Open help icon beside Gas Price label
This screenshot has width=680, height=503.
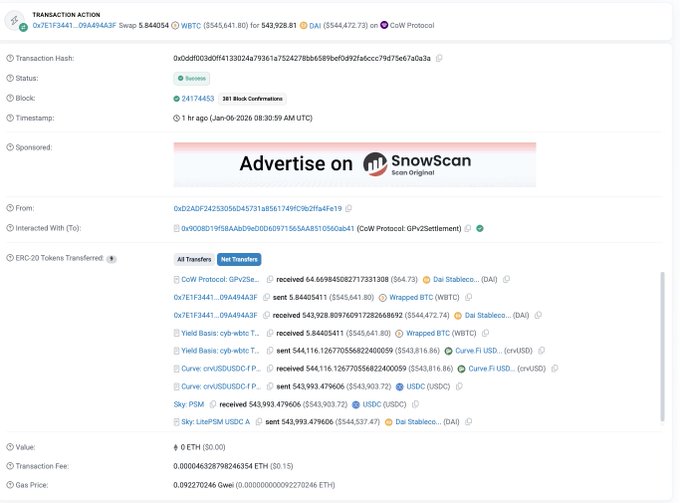[x=10, y=485]
